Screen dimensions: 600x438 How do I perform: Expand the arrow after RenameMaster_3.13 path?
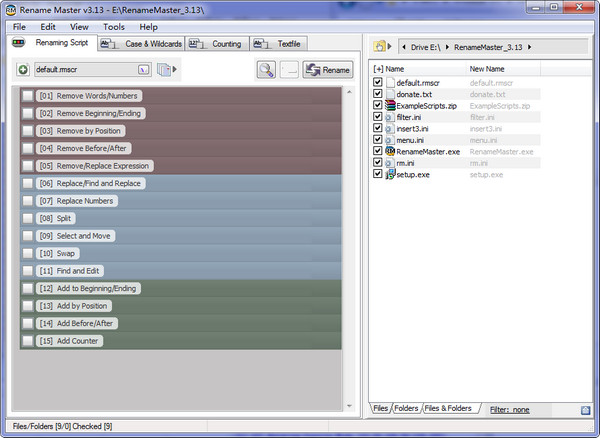pos(530,47)
